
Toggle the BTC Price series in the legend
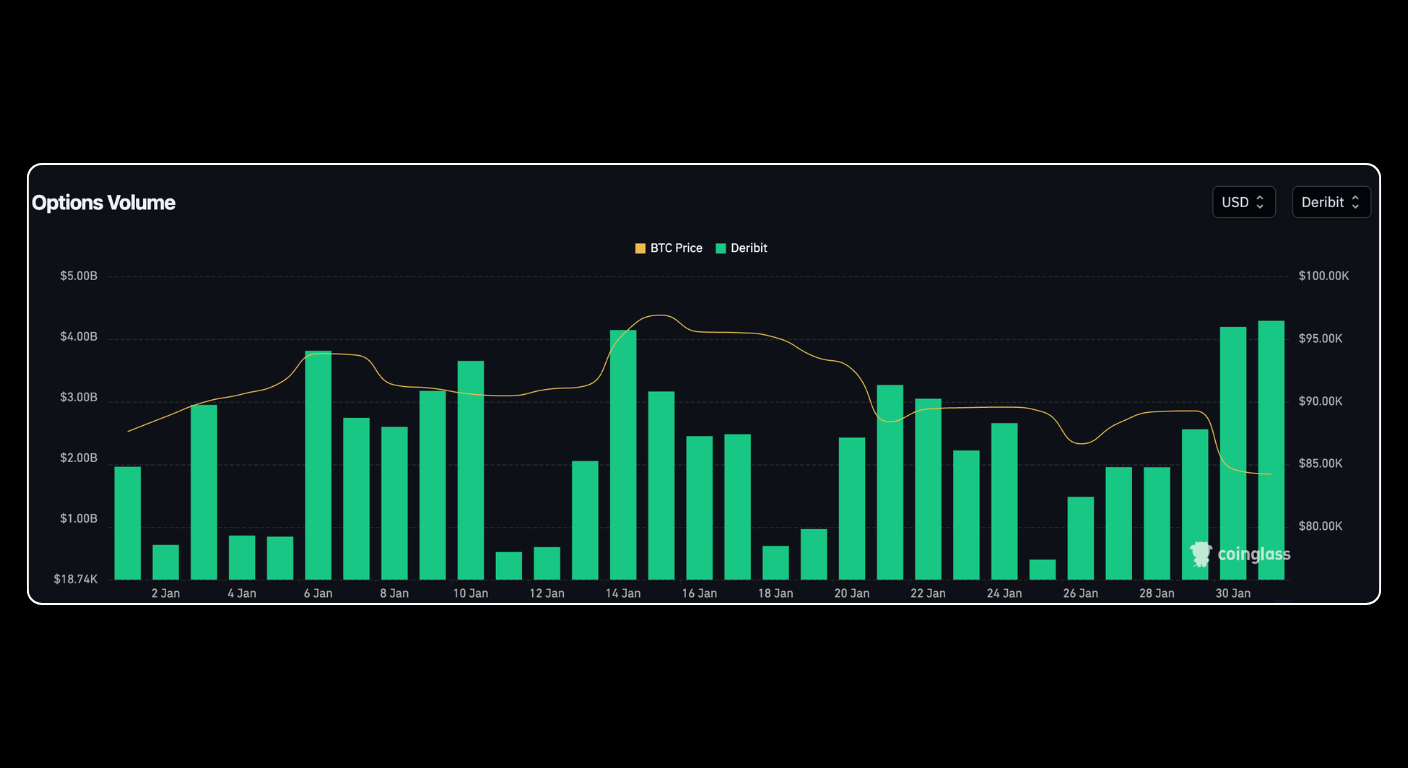click(x=668, y=247)
